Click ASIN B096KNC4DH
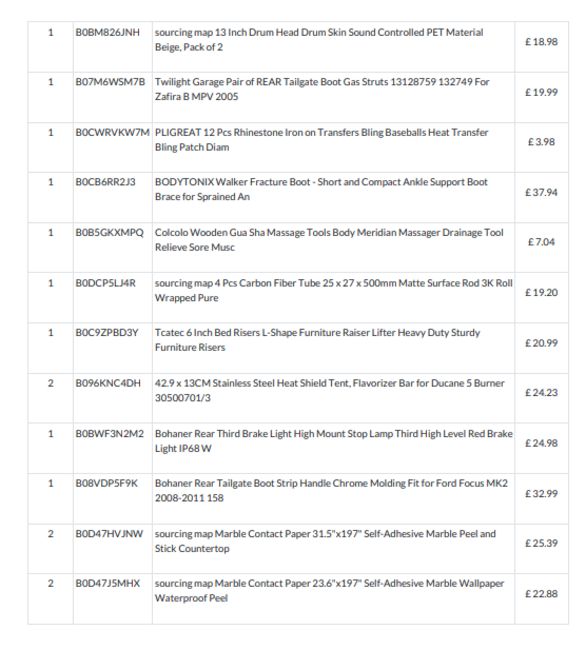The width and height of the screenshot is (586, 650). pos(108,383)
